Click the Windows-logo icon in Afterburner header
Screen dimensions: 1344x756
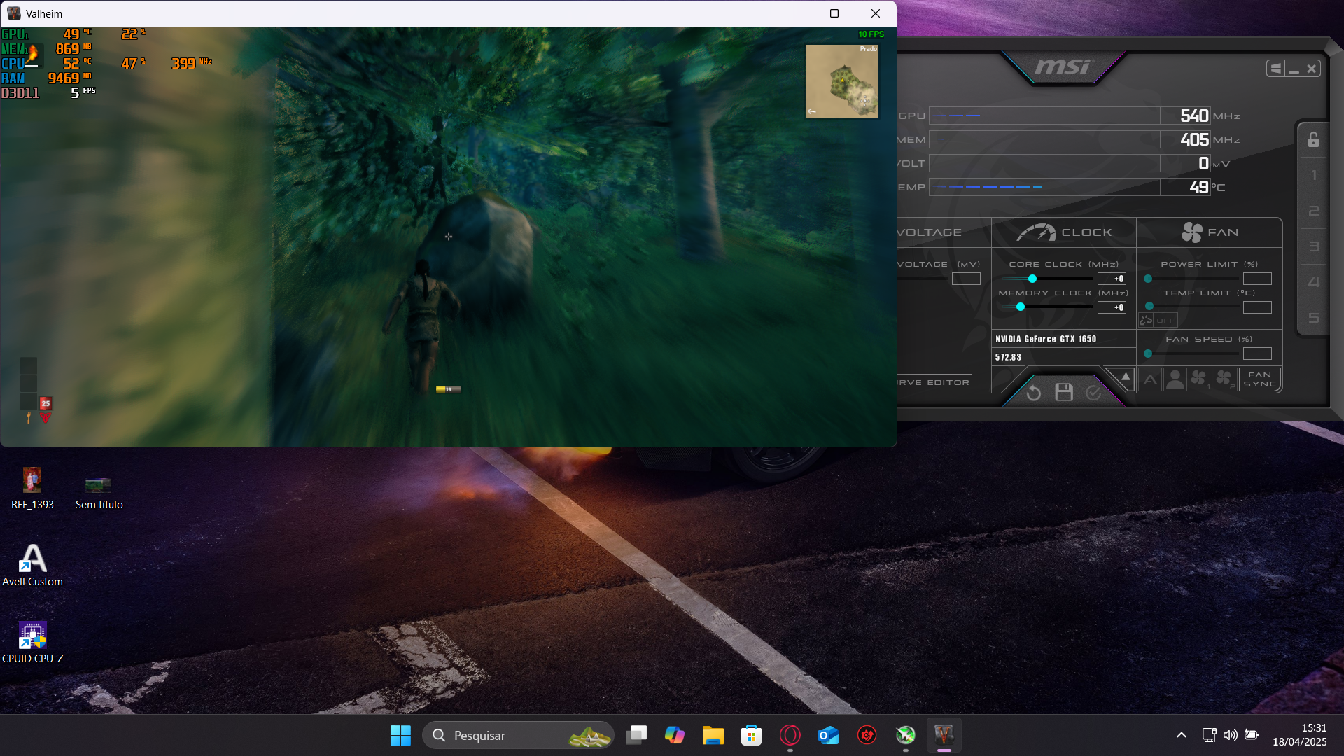[1275, 69]
